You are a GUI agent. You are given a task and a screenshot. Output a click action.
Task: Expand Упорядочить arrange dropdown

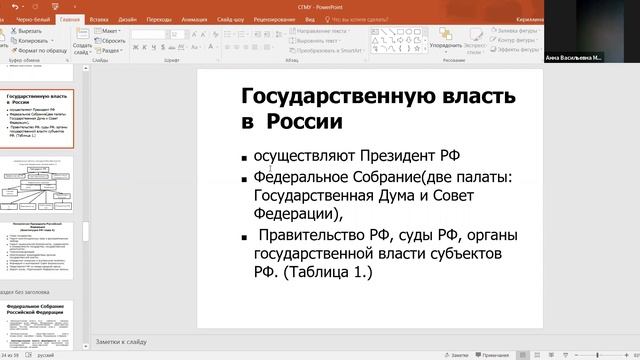pyautogui.click(x=446, y=41)
